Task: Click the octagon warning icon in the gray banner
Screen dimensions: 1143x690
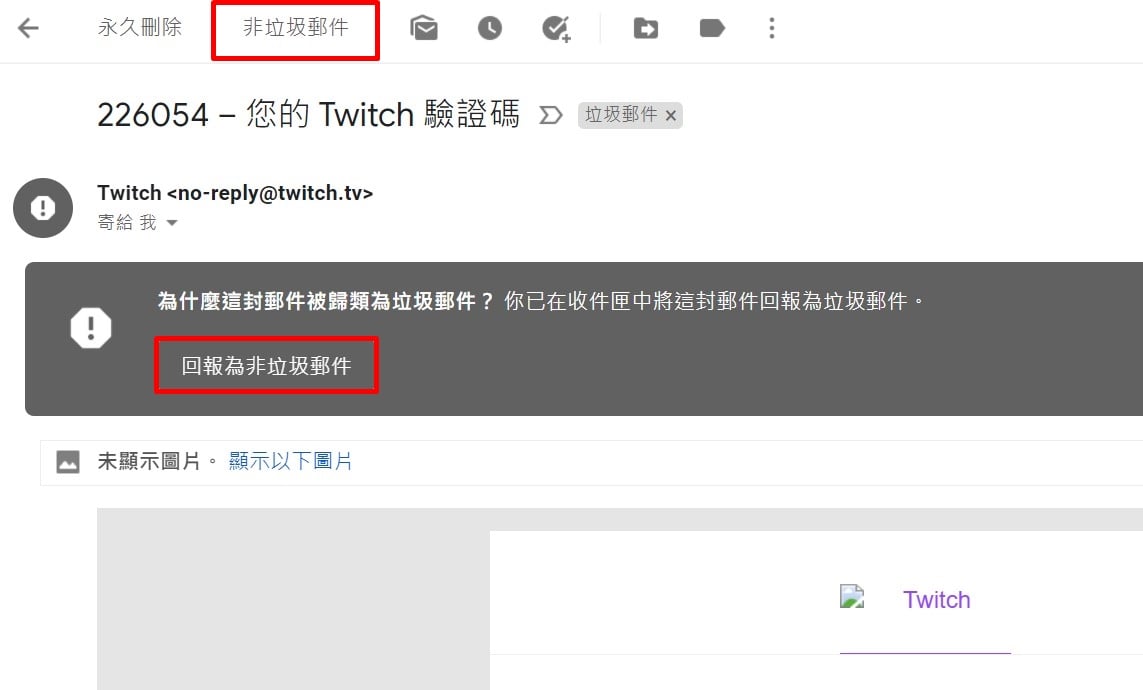Action: point(90,327)
